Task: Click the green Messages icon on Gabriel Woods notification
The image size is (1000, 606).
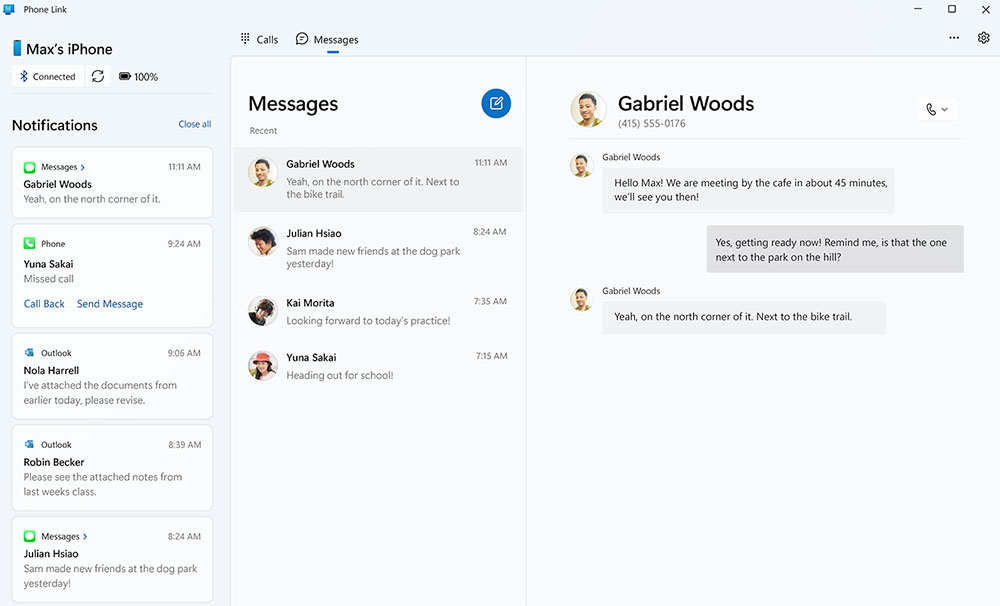Action: click(29, 167)
